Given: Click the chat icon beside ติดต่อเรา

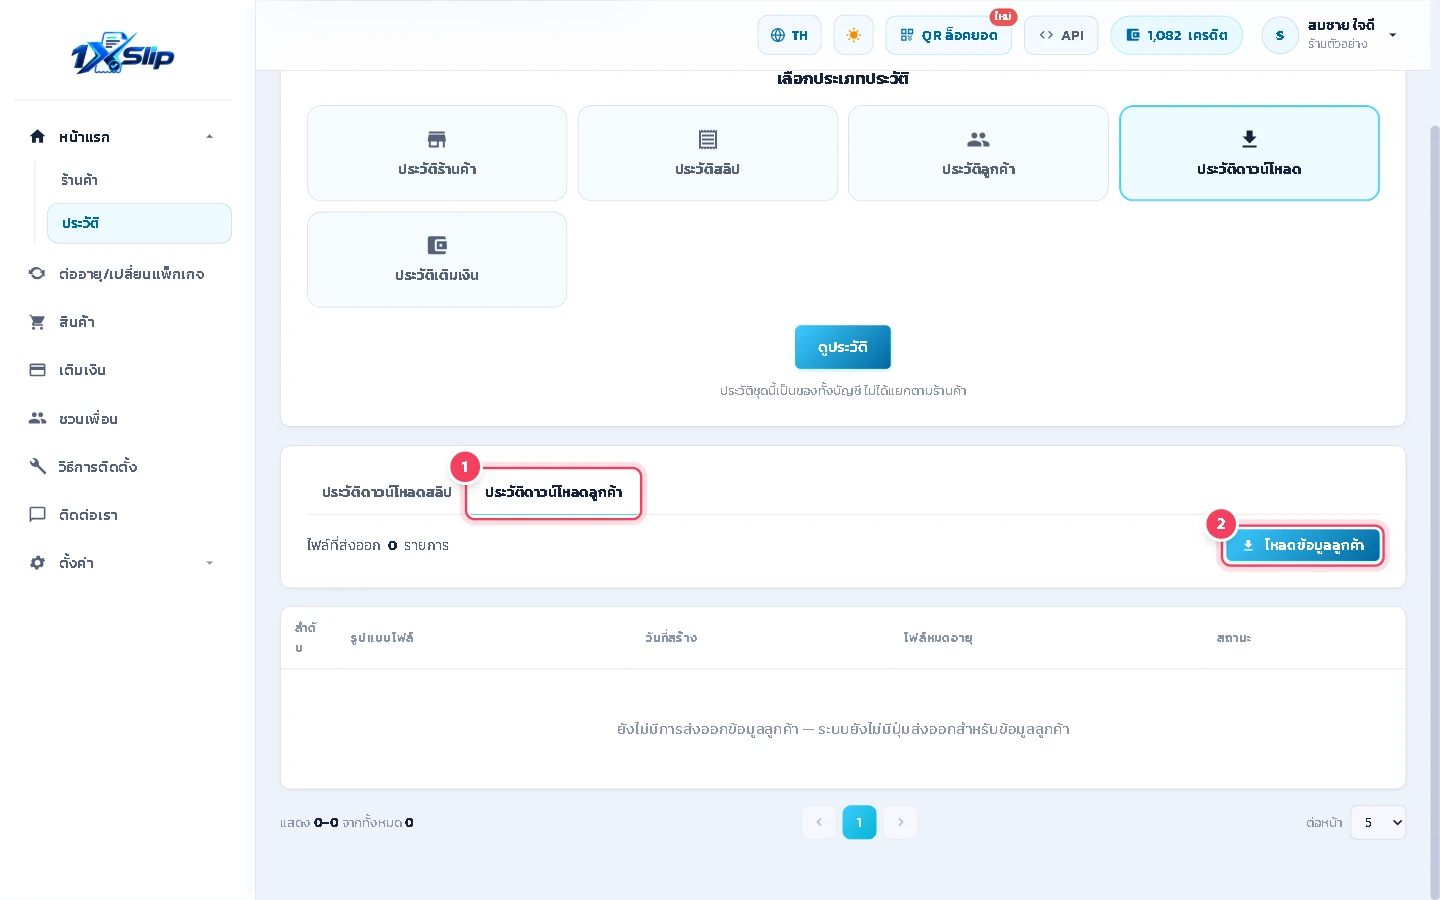Looking at the screenshot, I should [37, 515].
